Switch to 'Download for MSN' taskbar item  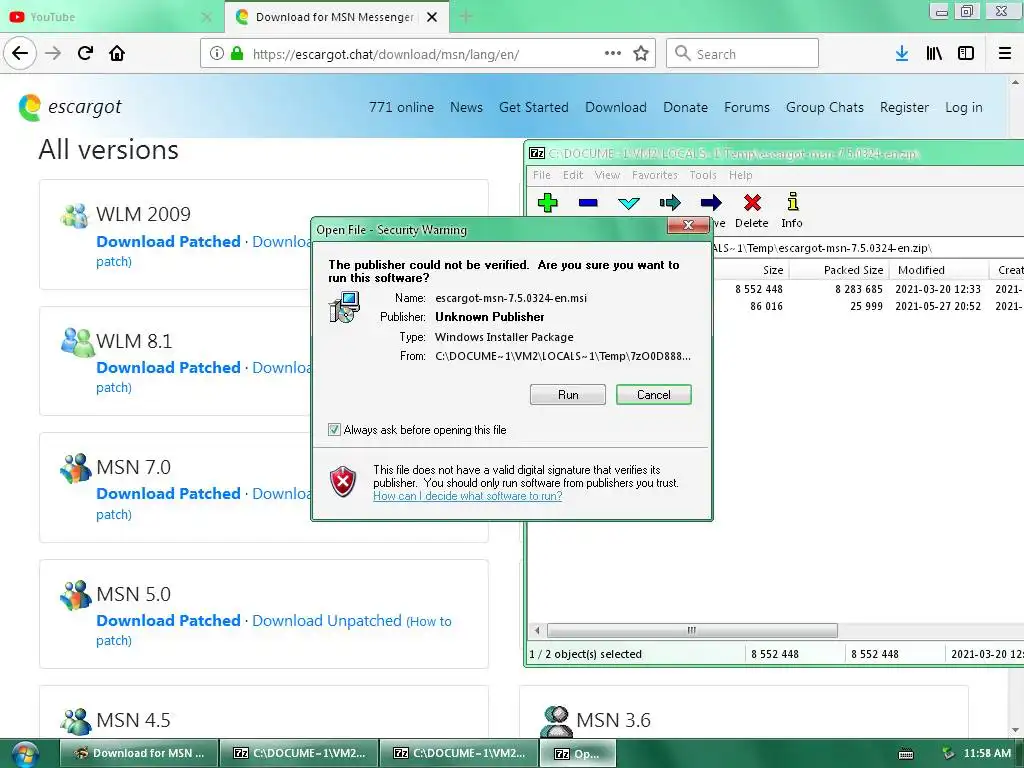[138, 753]
